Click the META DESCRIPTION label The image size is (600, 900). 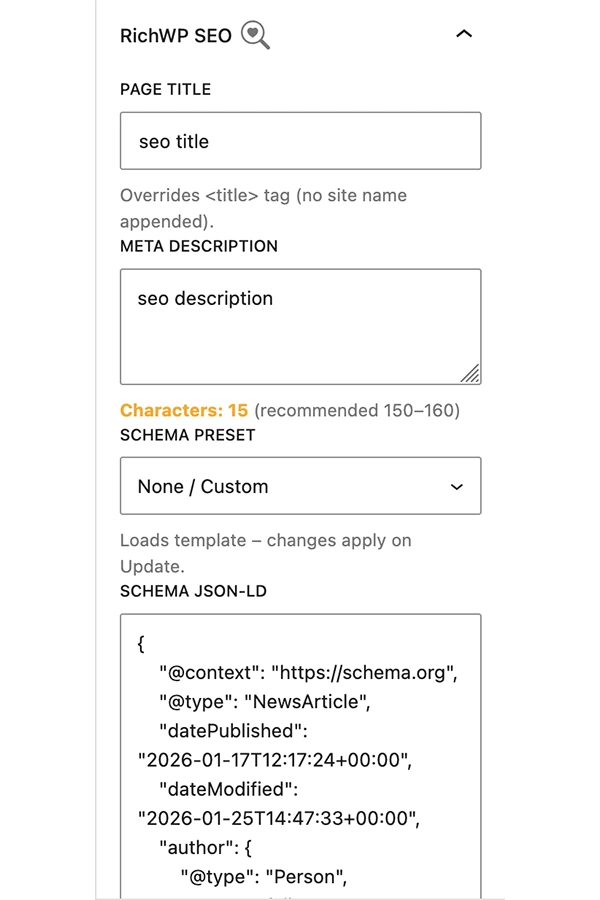199,246
